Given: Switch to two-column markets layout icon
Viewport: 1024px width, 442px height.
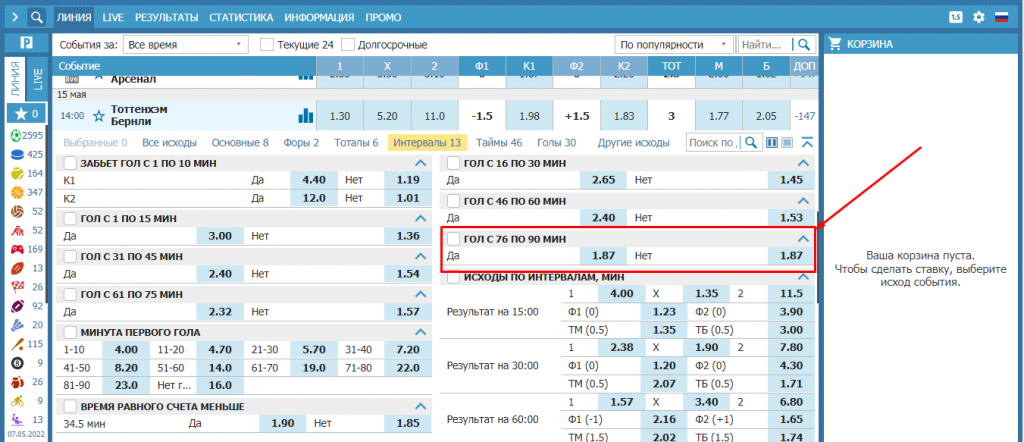Looking at the screenshot, I should pyautogui.click(x=772, y=143).
